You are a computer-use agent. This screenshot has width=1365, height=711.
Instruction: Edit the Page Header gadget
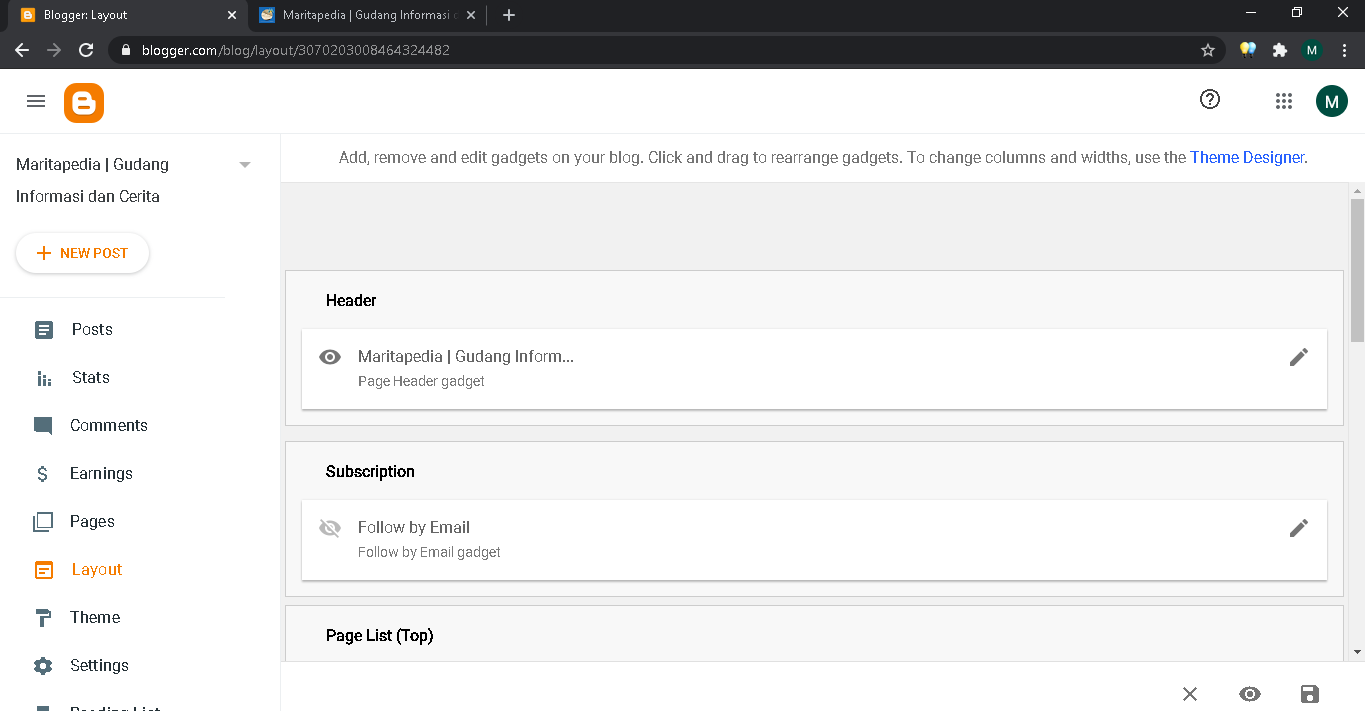[1298, 357]
